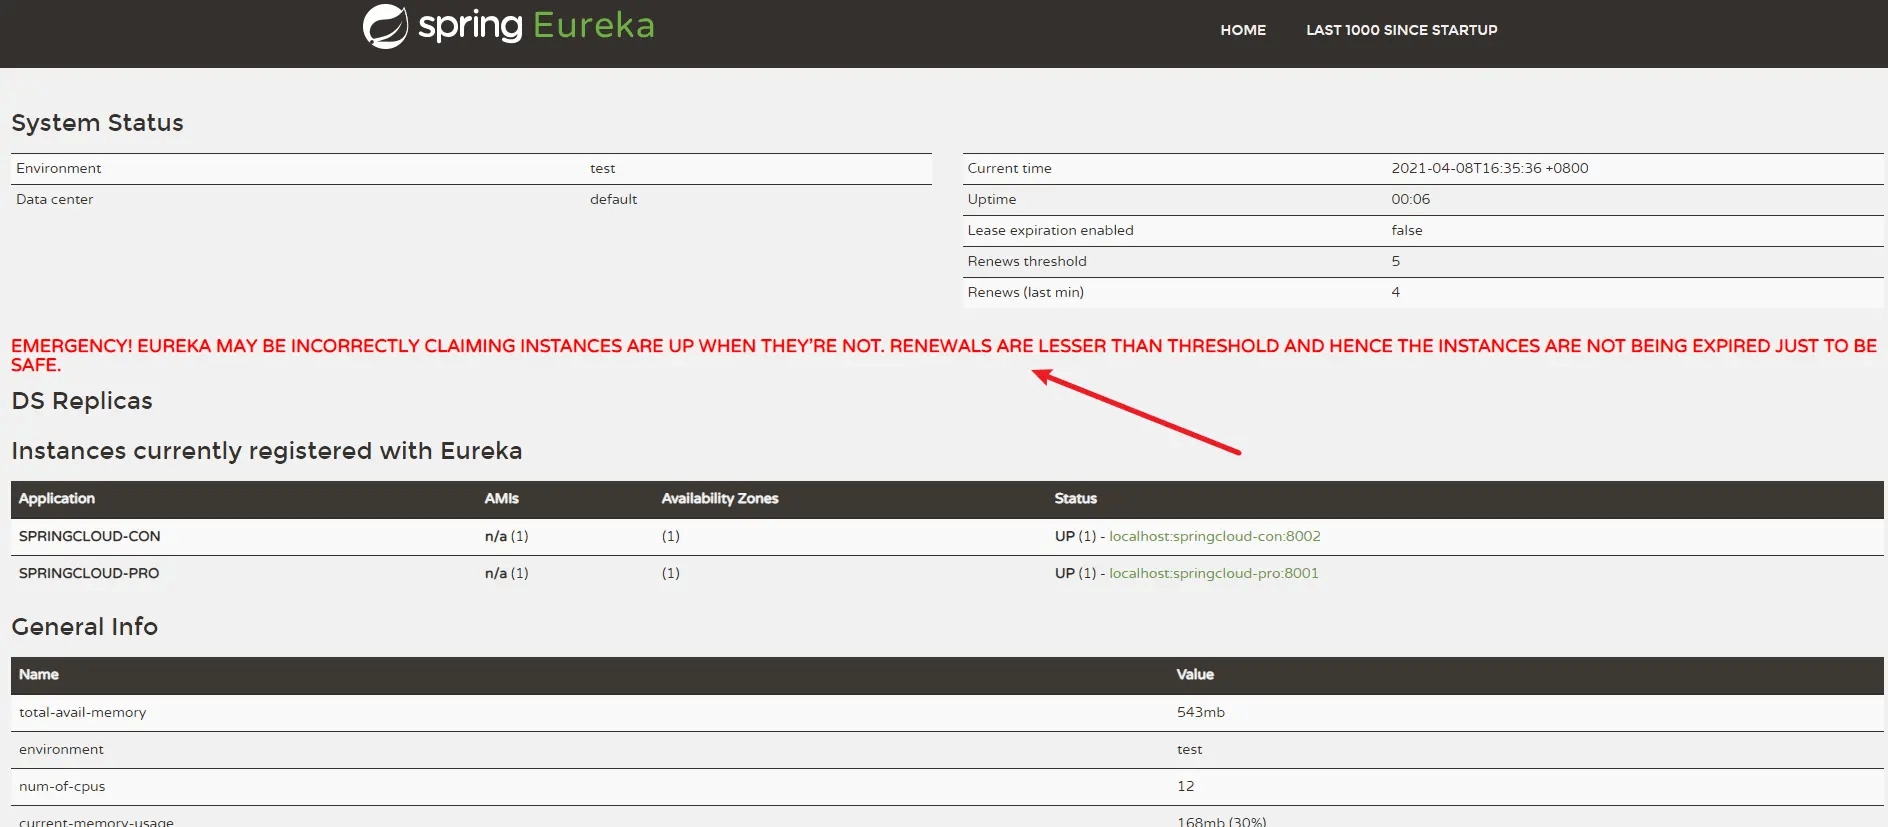Select the SPRINGCLOUD-CON application name

(x=89, y=536)
